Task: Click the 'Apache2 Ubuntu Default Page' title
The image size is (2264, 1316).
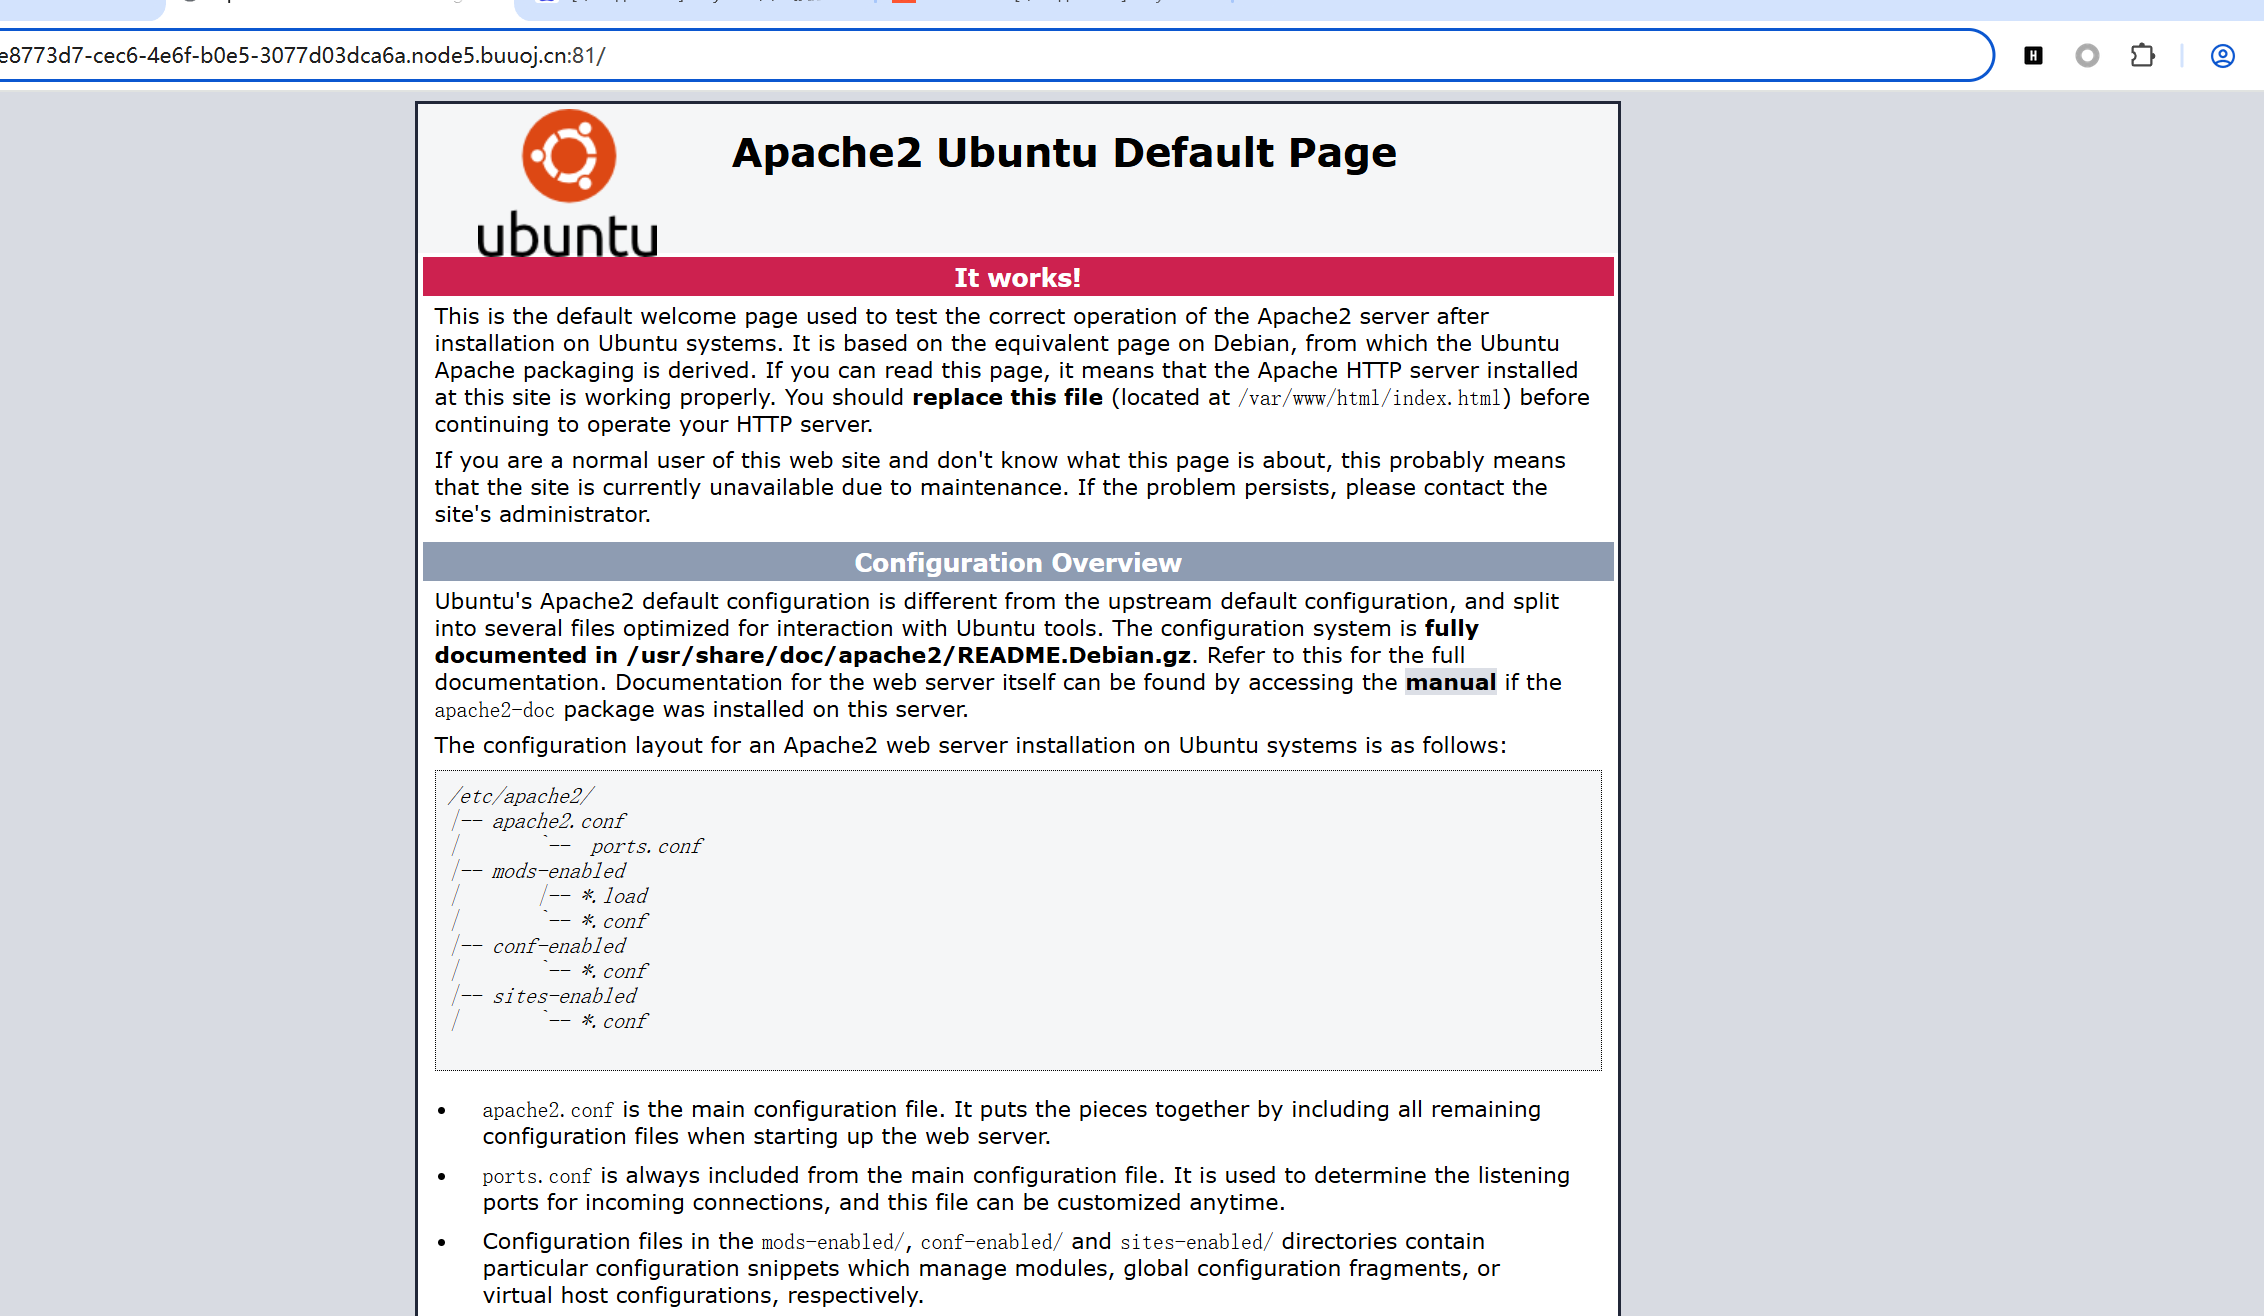Action: [x=1063, y=153]
